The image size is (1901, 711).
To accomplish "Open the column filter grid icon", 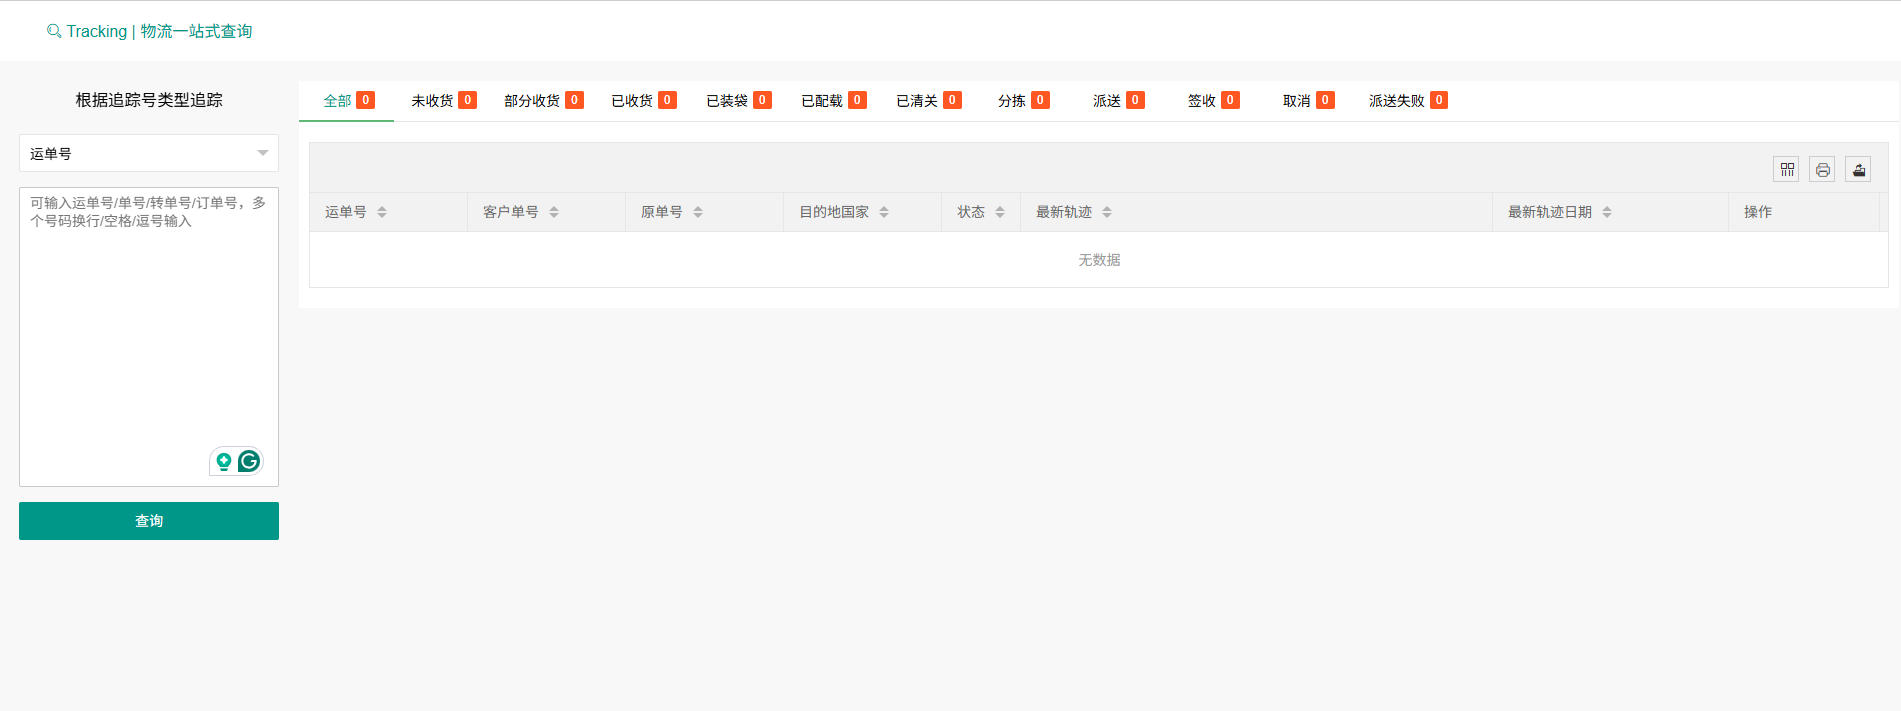I will [1786, 170].
